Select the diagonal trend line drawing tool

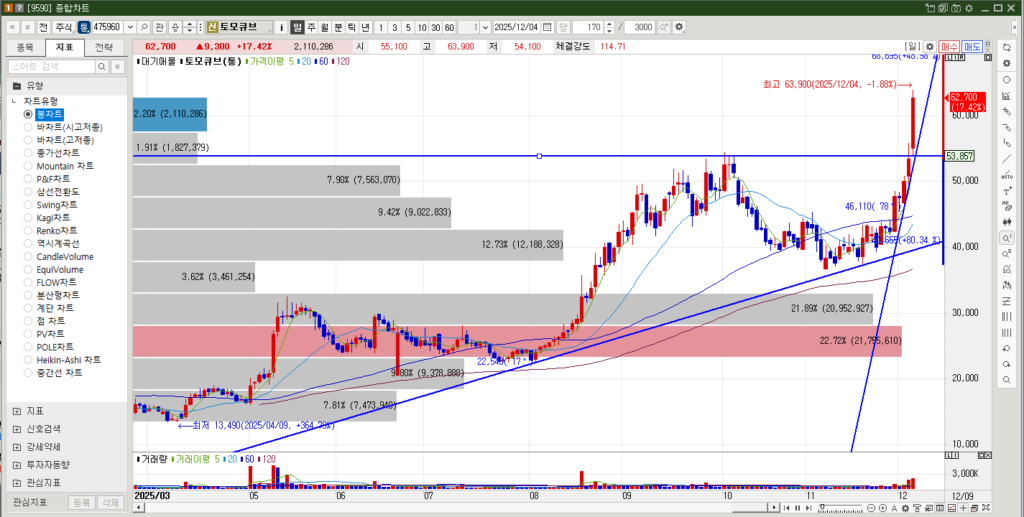(1006, 158)
